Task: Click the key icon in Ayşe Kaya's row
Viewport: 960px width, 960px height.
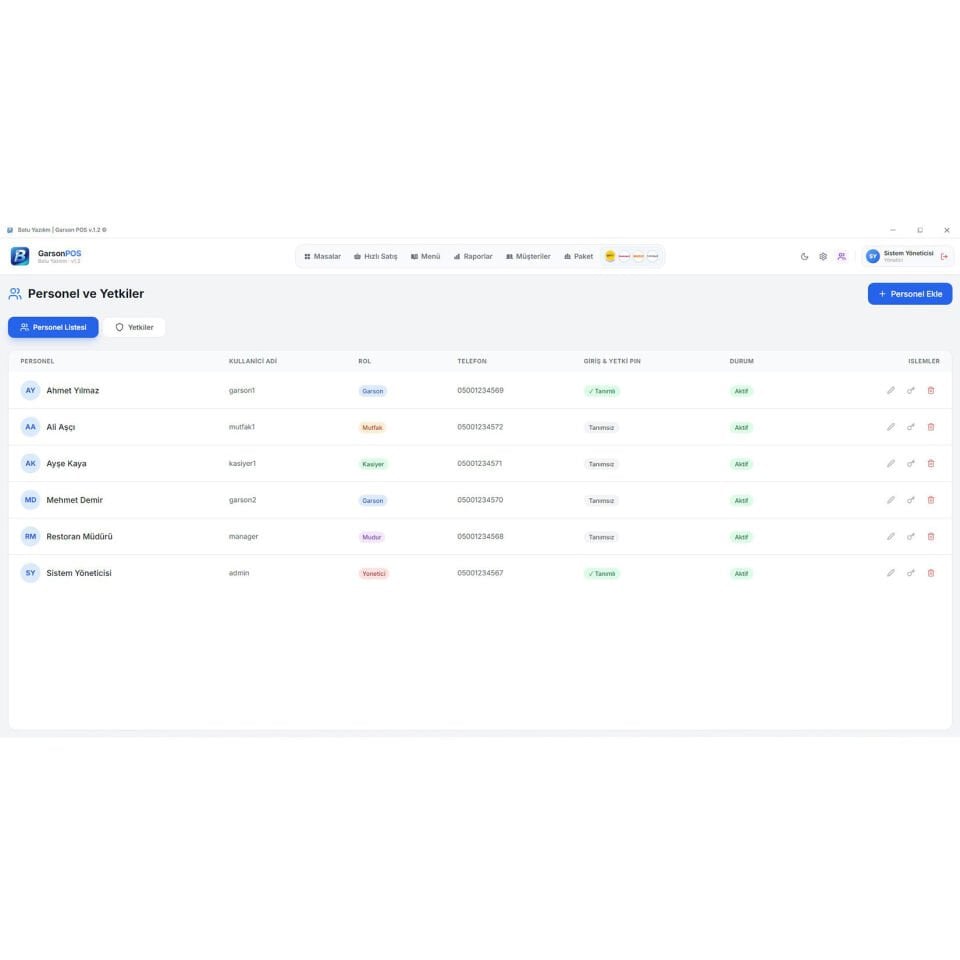Action: (x=911, y=463)
